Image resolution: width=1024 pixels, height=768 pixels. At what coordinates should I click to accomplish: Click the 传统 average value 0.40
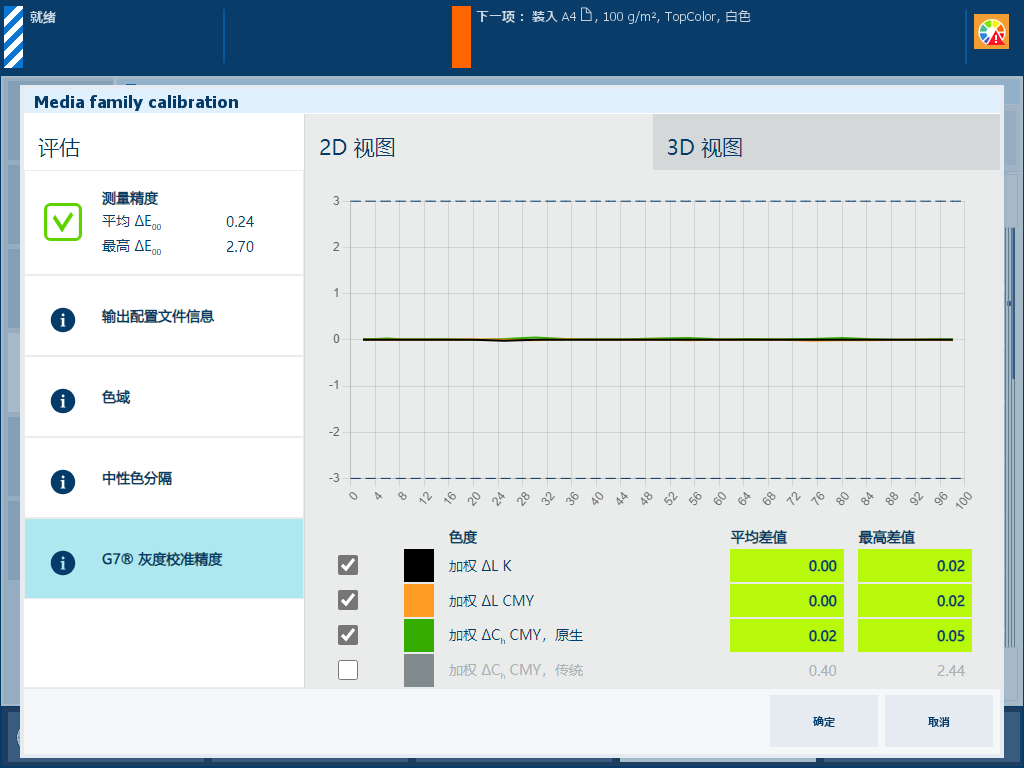coord(822,671)
